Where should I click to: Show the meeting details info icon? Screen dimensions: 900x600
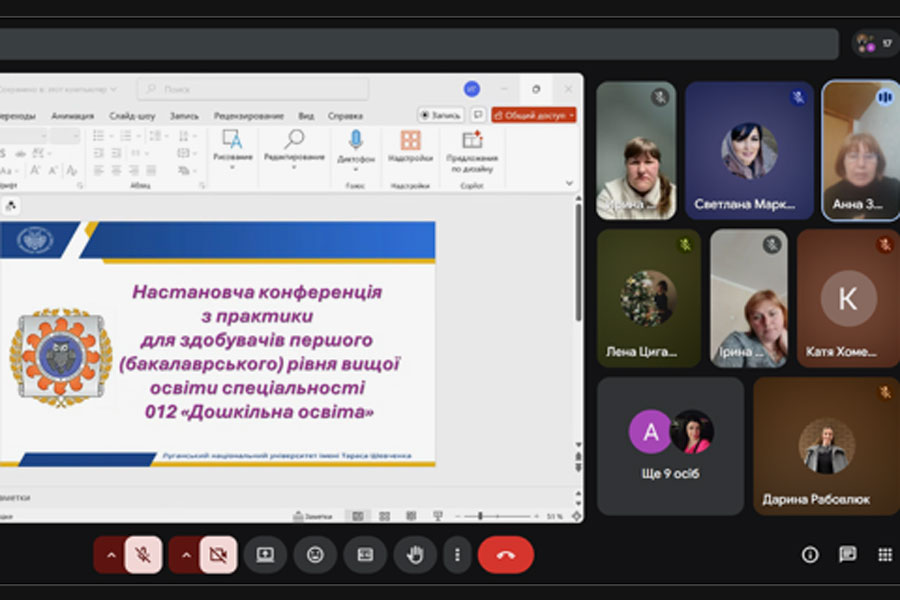click(x=810, y=555)
